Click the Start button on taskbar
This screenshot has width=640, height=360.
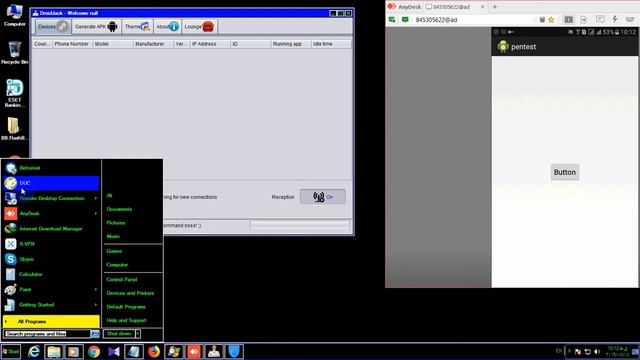(11, 351)
